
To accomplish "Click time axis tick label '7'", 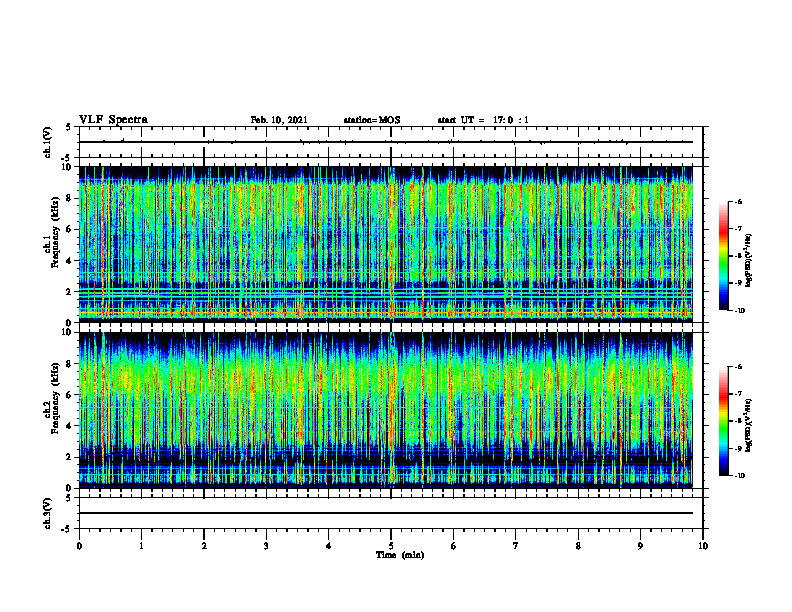I will coord(516,546).
